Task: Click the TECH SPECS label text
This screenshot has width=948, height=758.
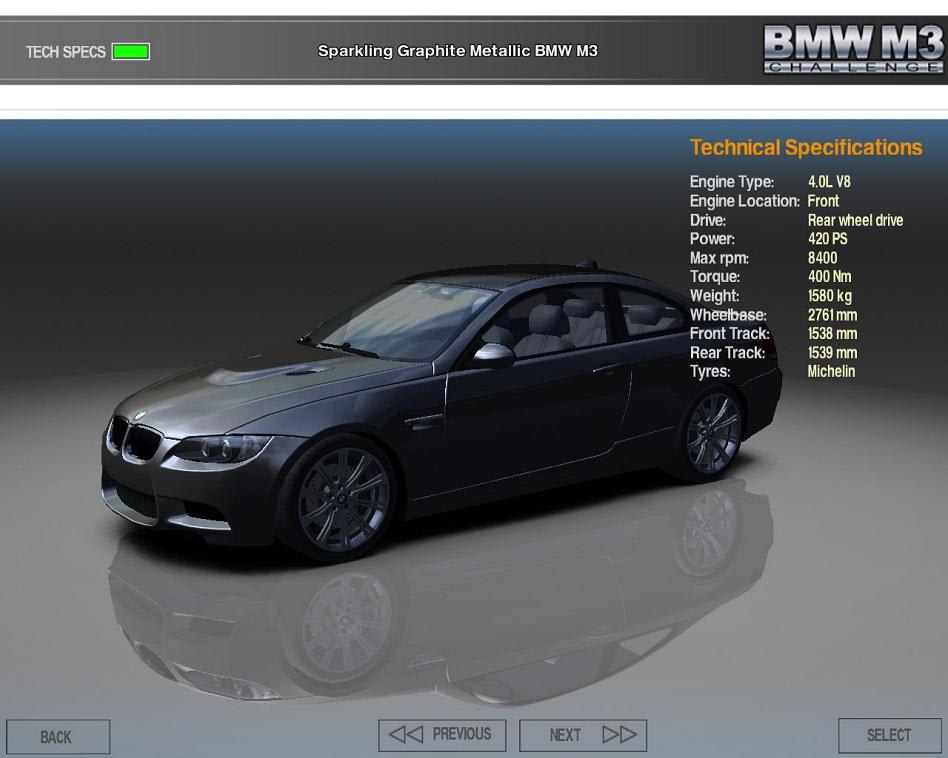Action: pos(65,52)
